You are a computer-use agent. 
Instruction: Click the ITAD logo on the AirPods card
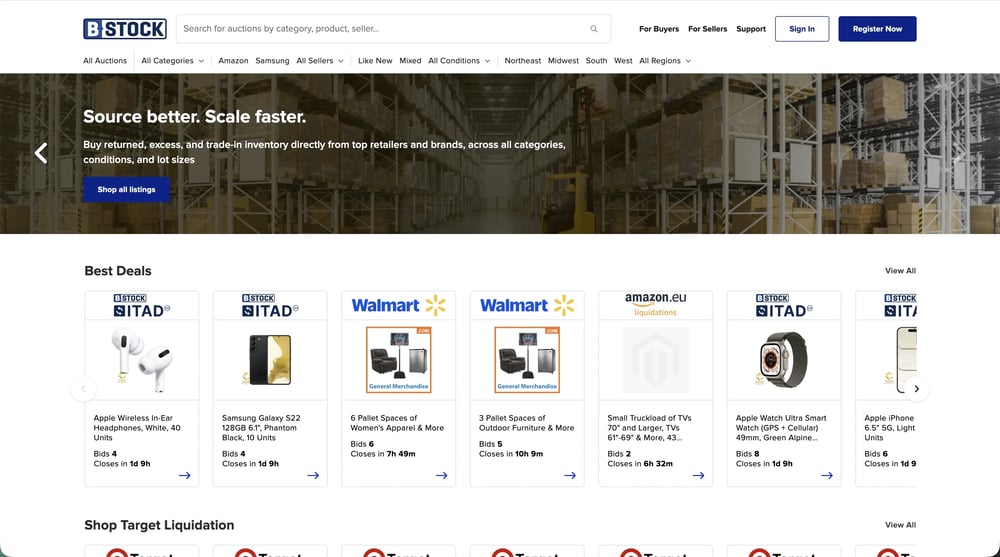[x=142, y=306]
